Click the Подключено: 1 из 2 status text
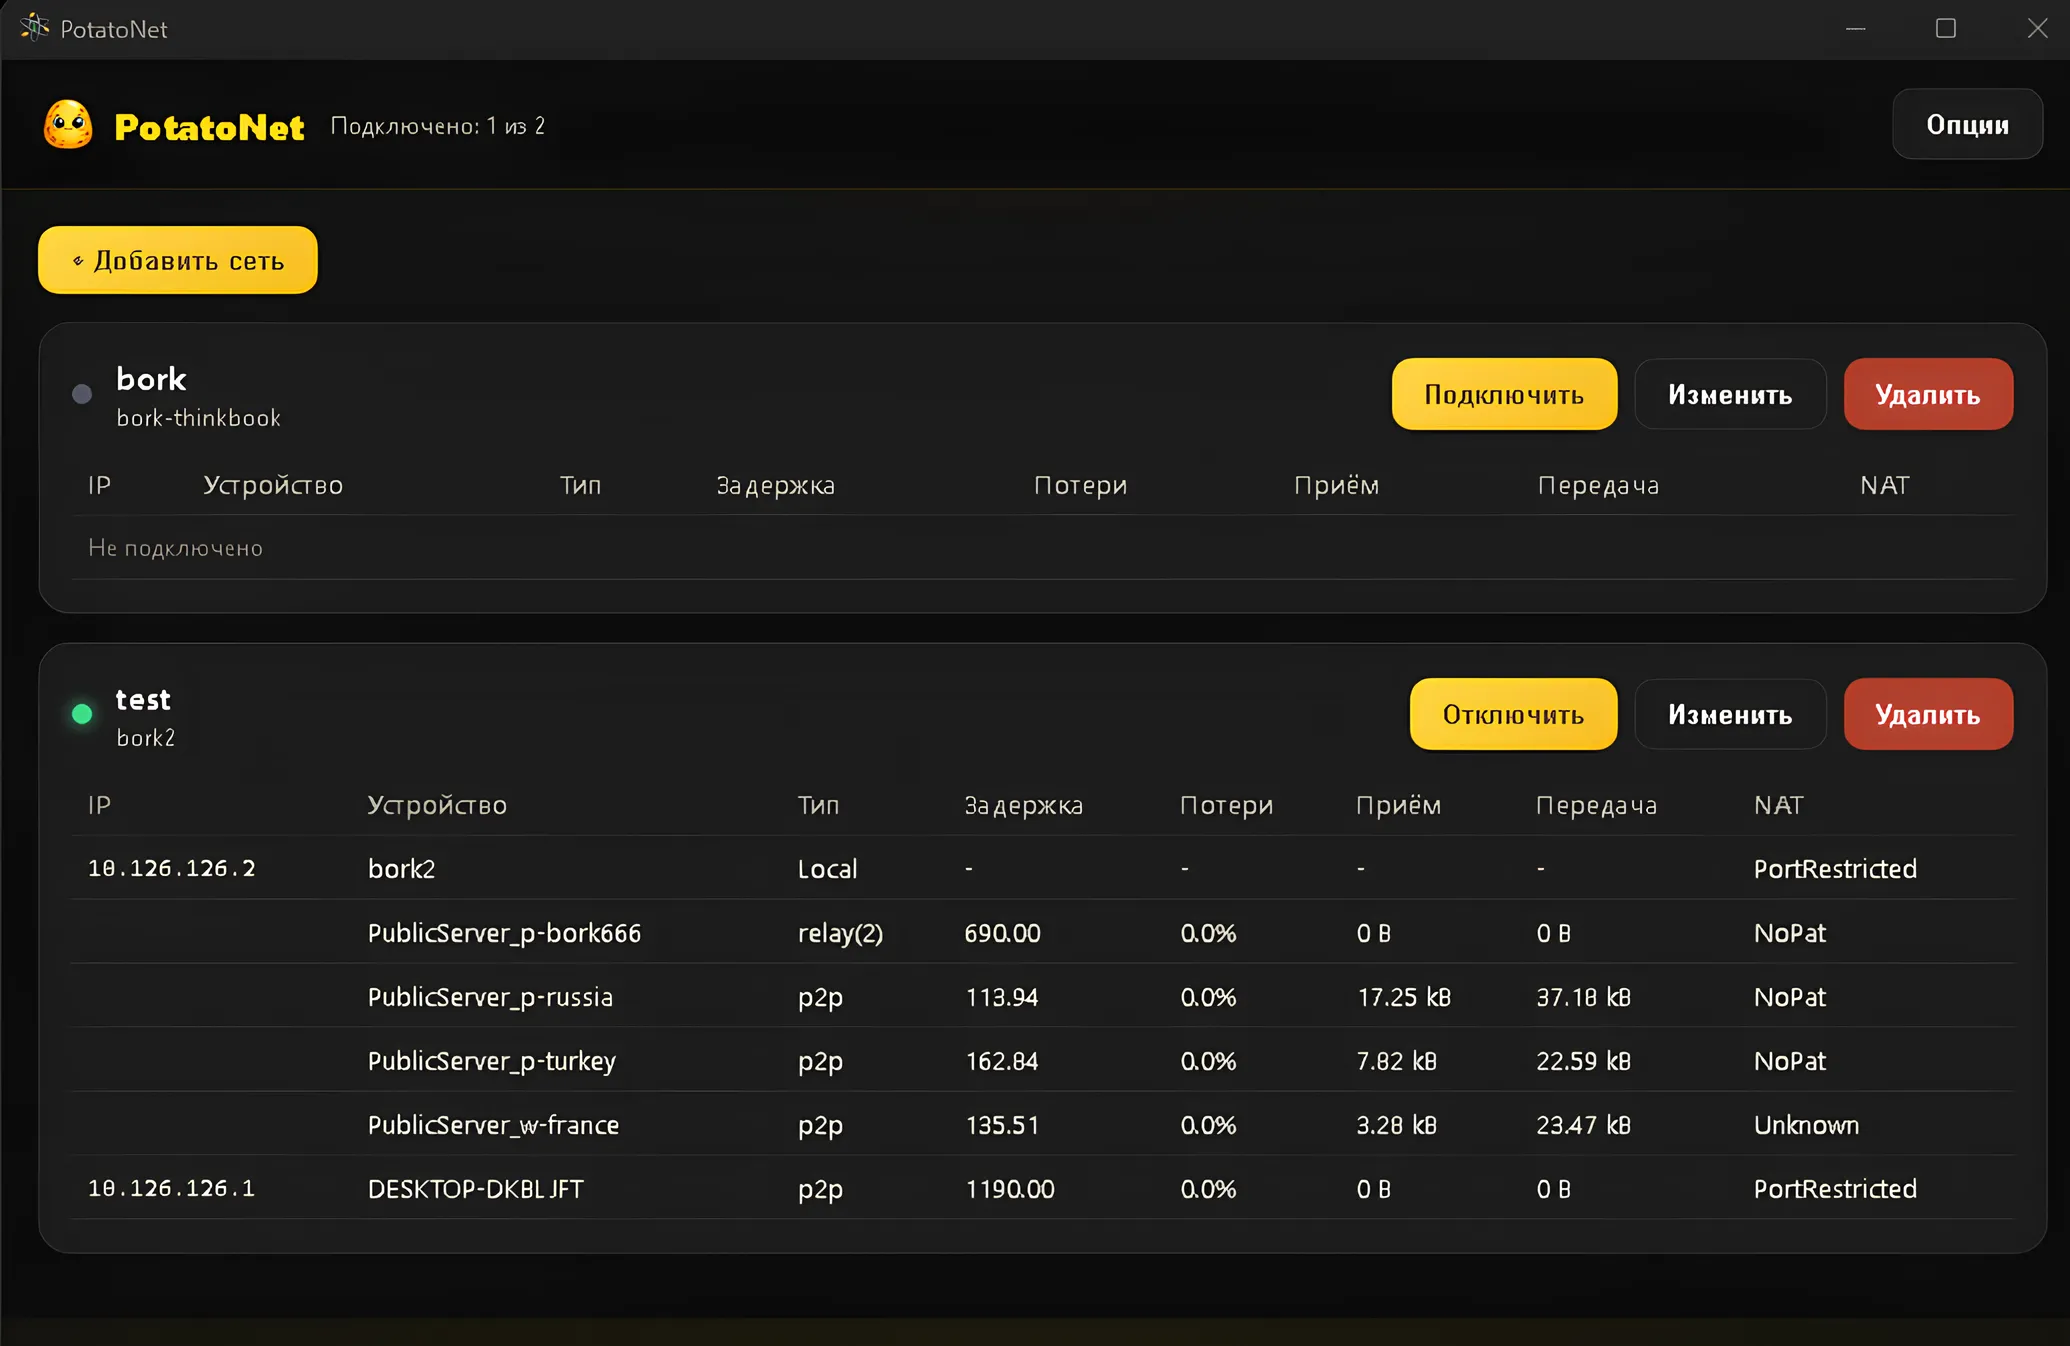Viewport: 2070px width, 1346px height. pos(438,126)
